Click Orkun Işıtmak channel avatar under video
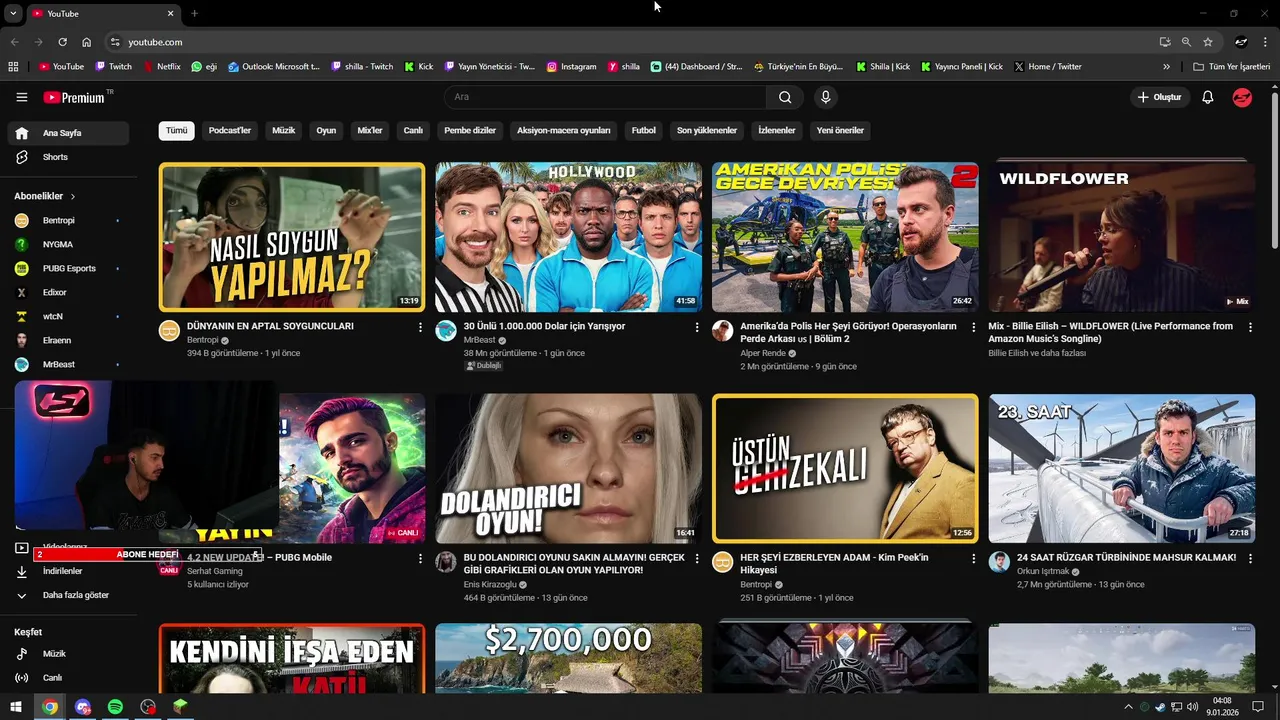Screen dimensions: 1280x720 [x=999, y=562]
